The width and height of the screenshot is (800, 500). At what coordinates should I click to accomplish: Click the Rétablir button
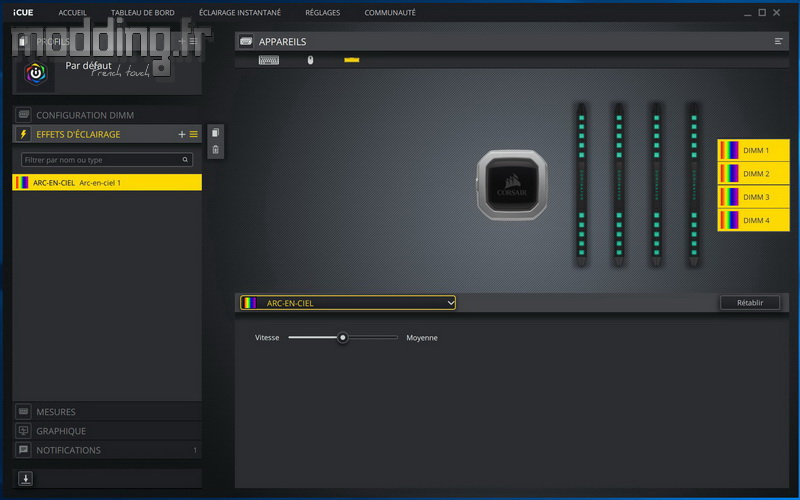tap(750, 303)
